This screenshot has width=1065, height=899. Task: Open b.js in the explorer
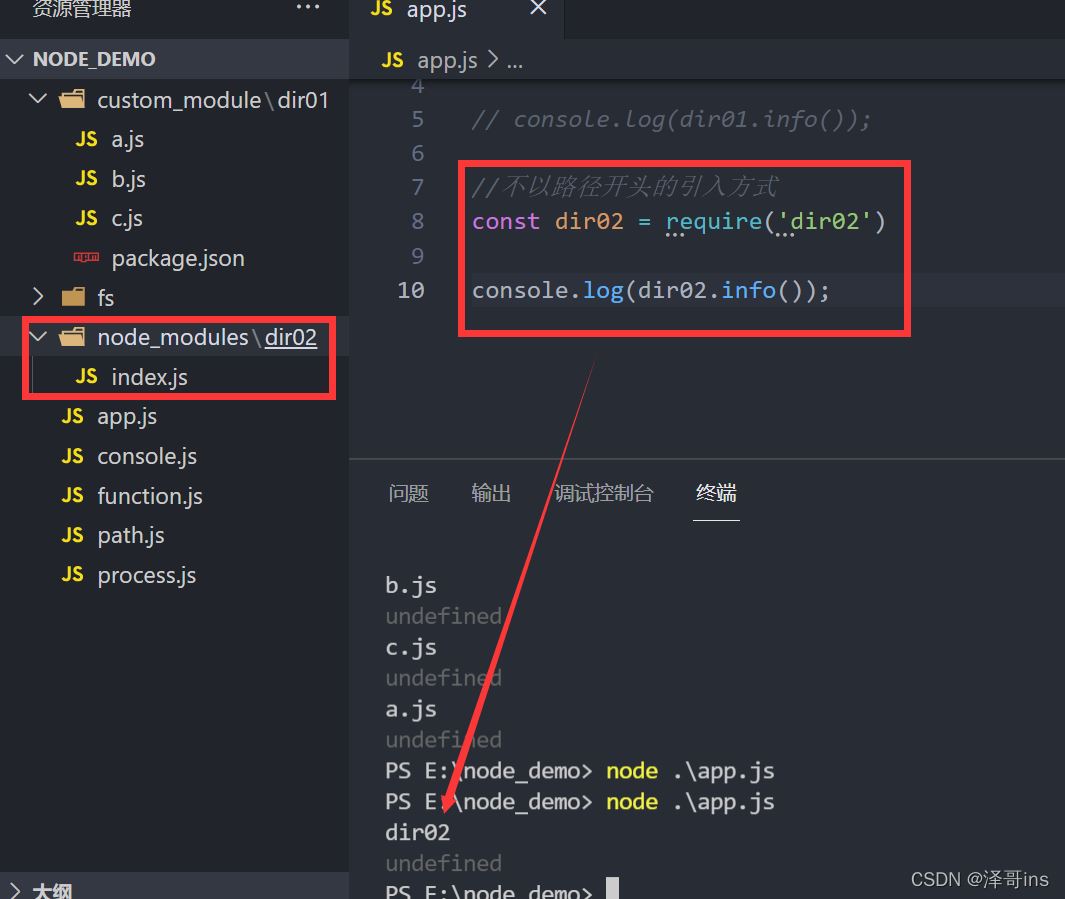[x=128, y=179]
